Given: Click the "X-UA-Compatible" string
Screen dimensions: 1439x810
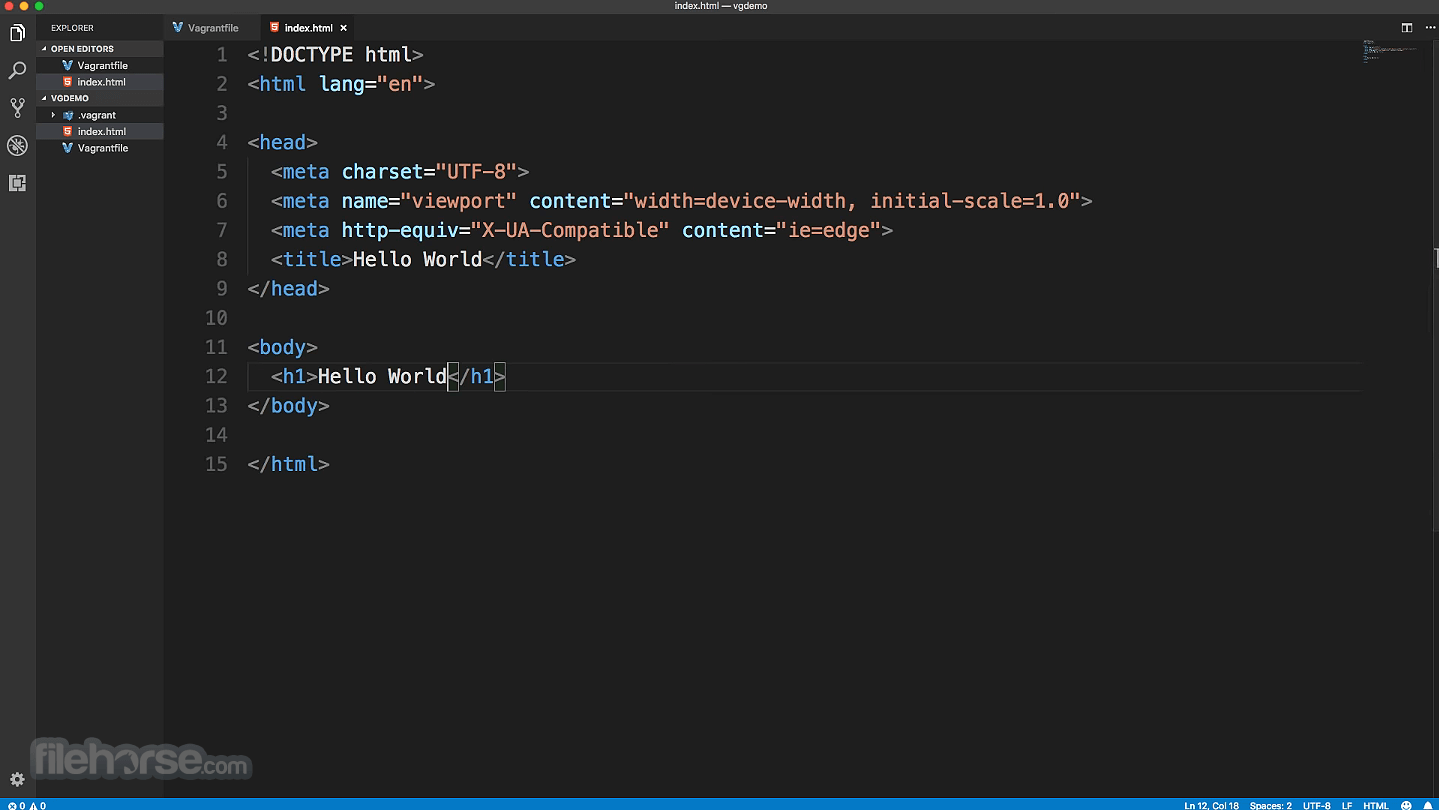Looking at the screenshot, I should (570, 230).
